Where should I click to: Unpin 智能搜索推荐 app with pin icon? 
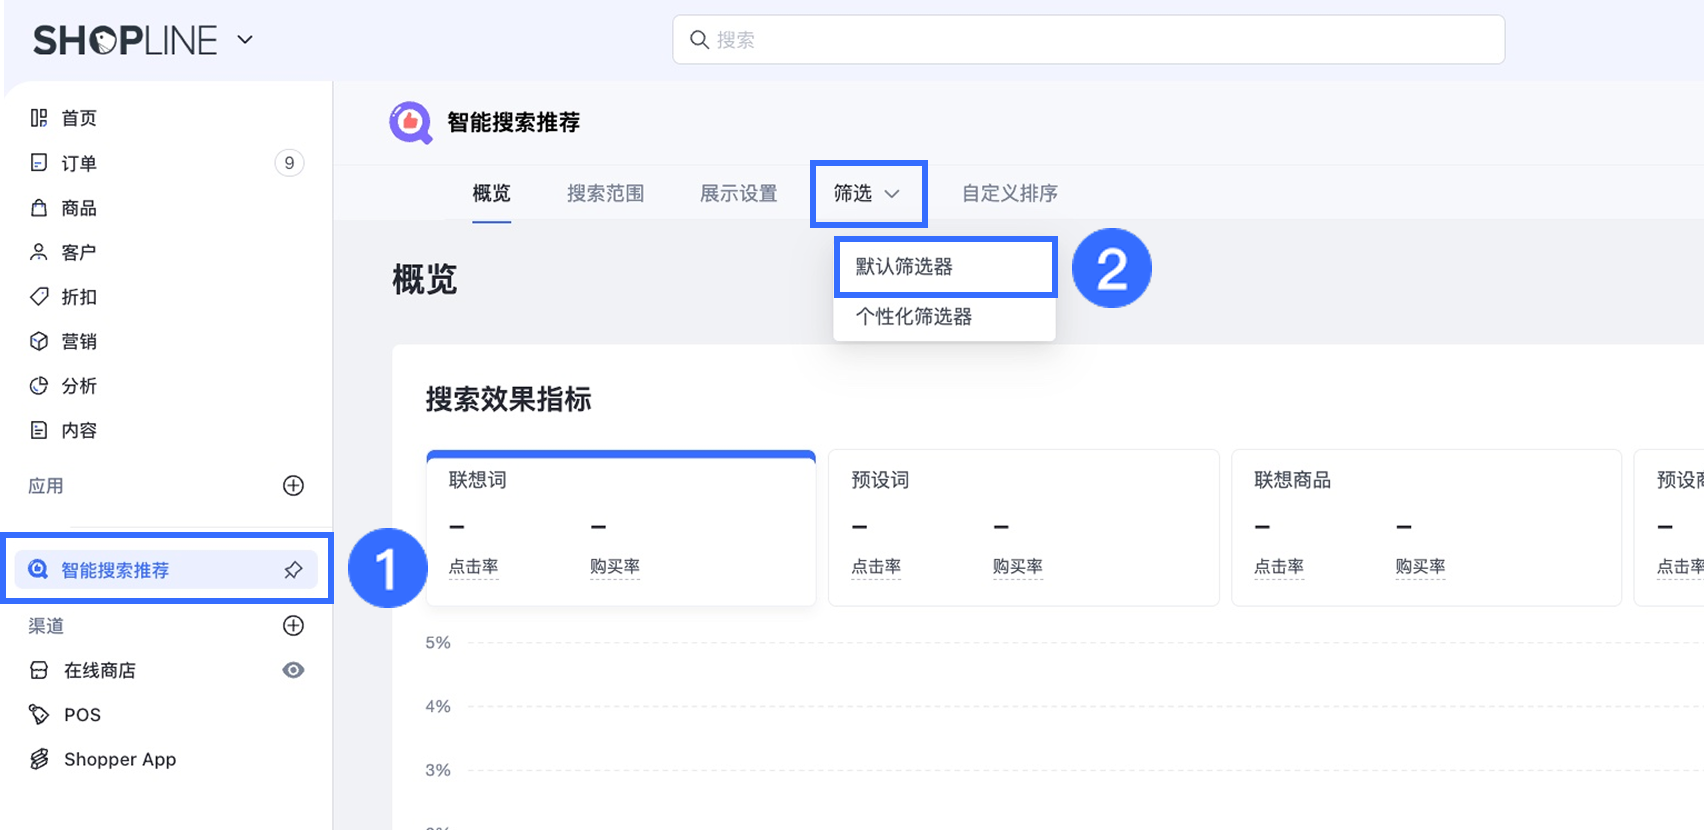pos(293,570)
